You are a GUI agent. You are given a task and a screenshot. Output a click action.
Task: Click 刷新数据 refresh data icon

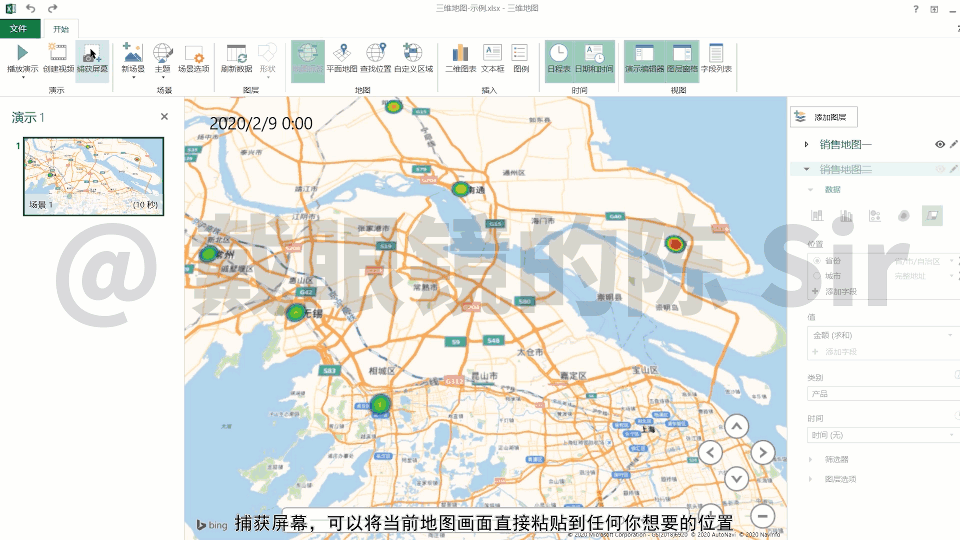236,54
